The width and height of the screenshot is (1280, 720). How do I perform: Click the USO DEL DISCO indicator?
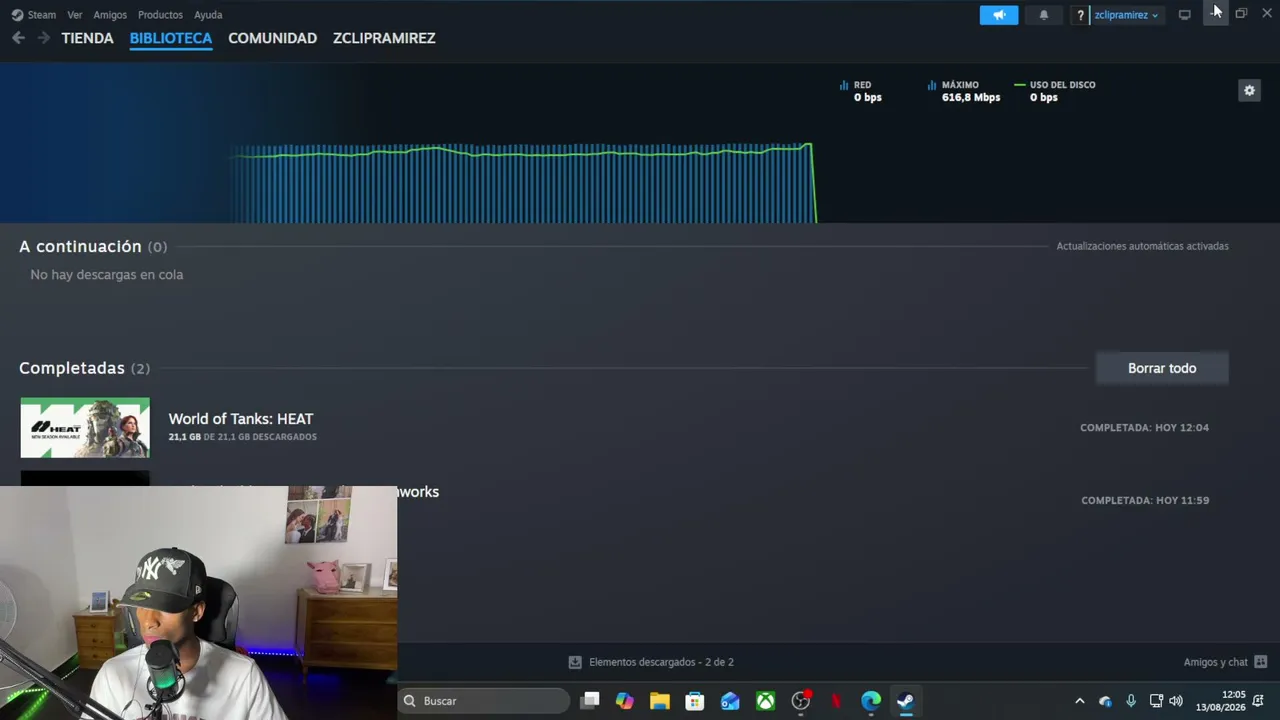click(1055, 91)
